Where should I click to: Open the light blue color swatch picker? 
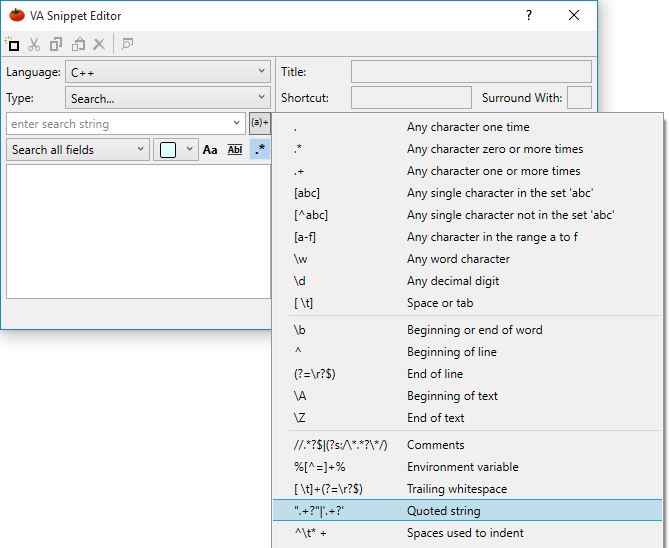tap(177, 150)
